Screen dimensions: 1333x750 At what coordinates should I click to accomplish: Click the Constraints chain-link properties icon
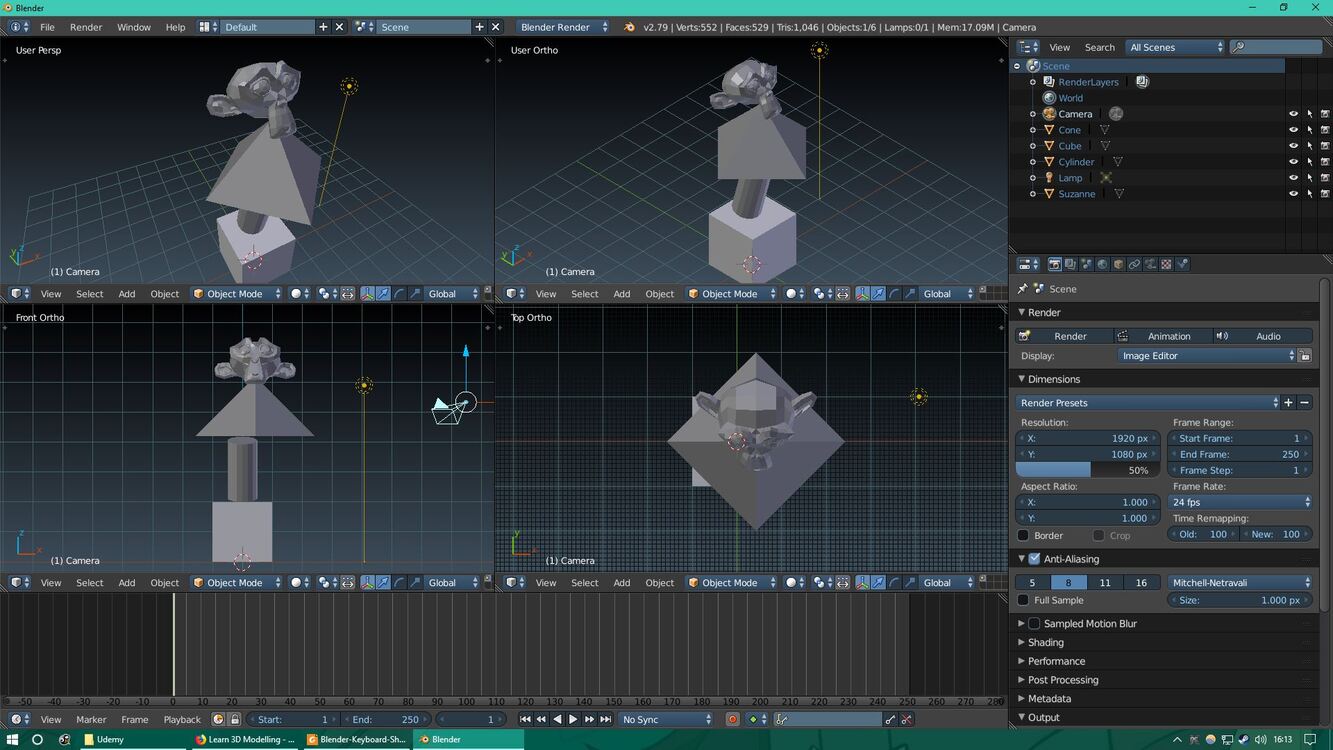pos(1134,265)
